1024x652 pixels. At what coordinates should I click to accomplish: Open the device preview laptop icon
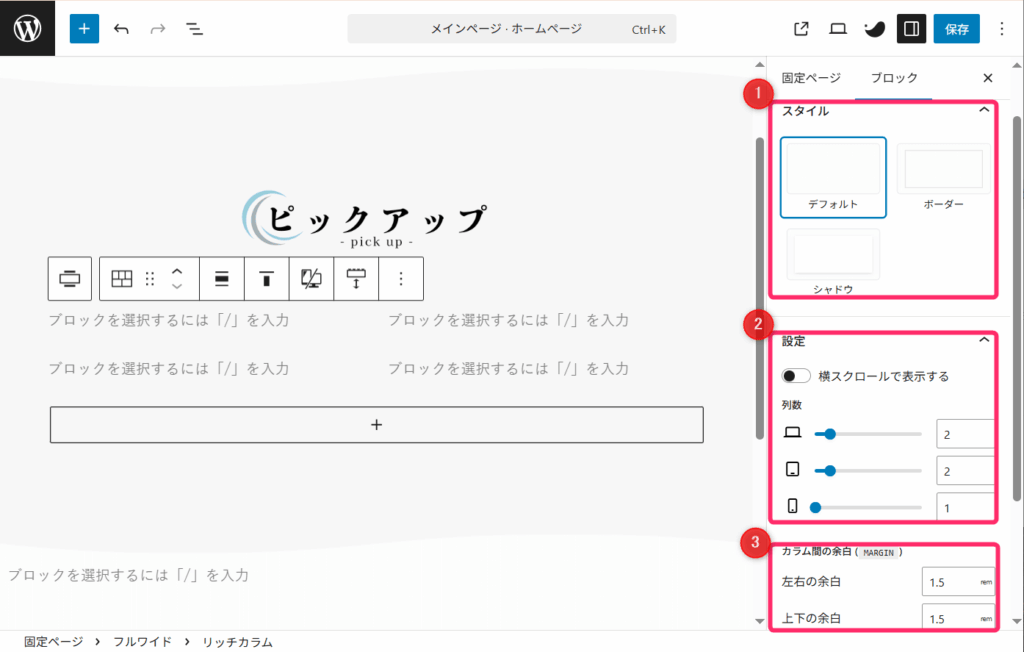click(x=838, y=29)
